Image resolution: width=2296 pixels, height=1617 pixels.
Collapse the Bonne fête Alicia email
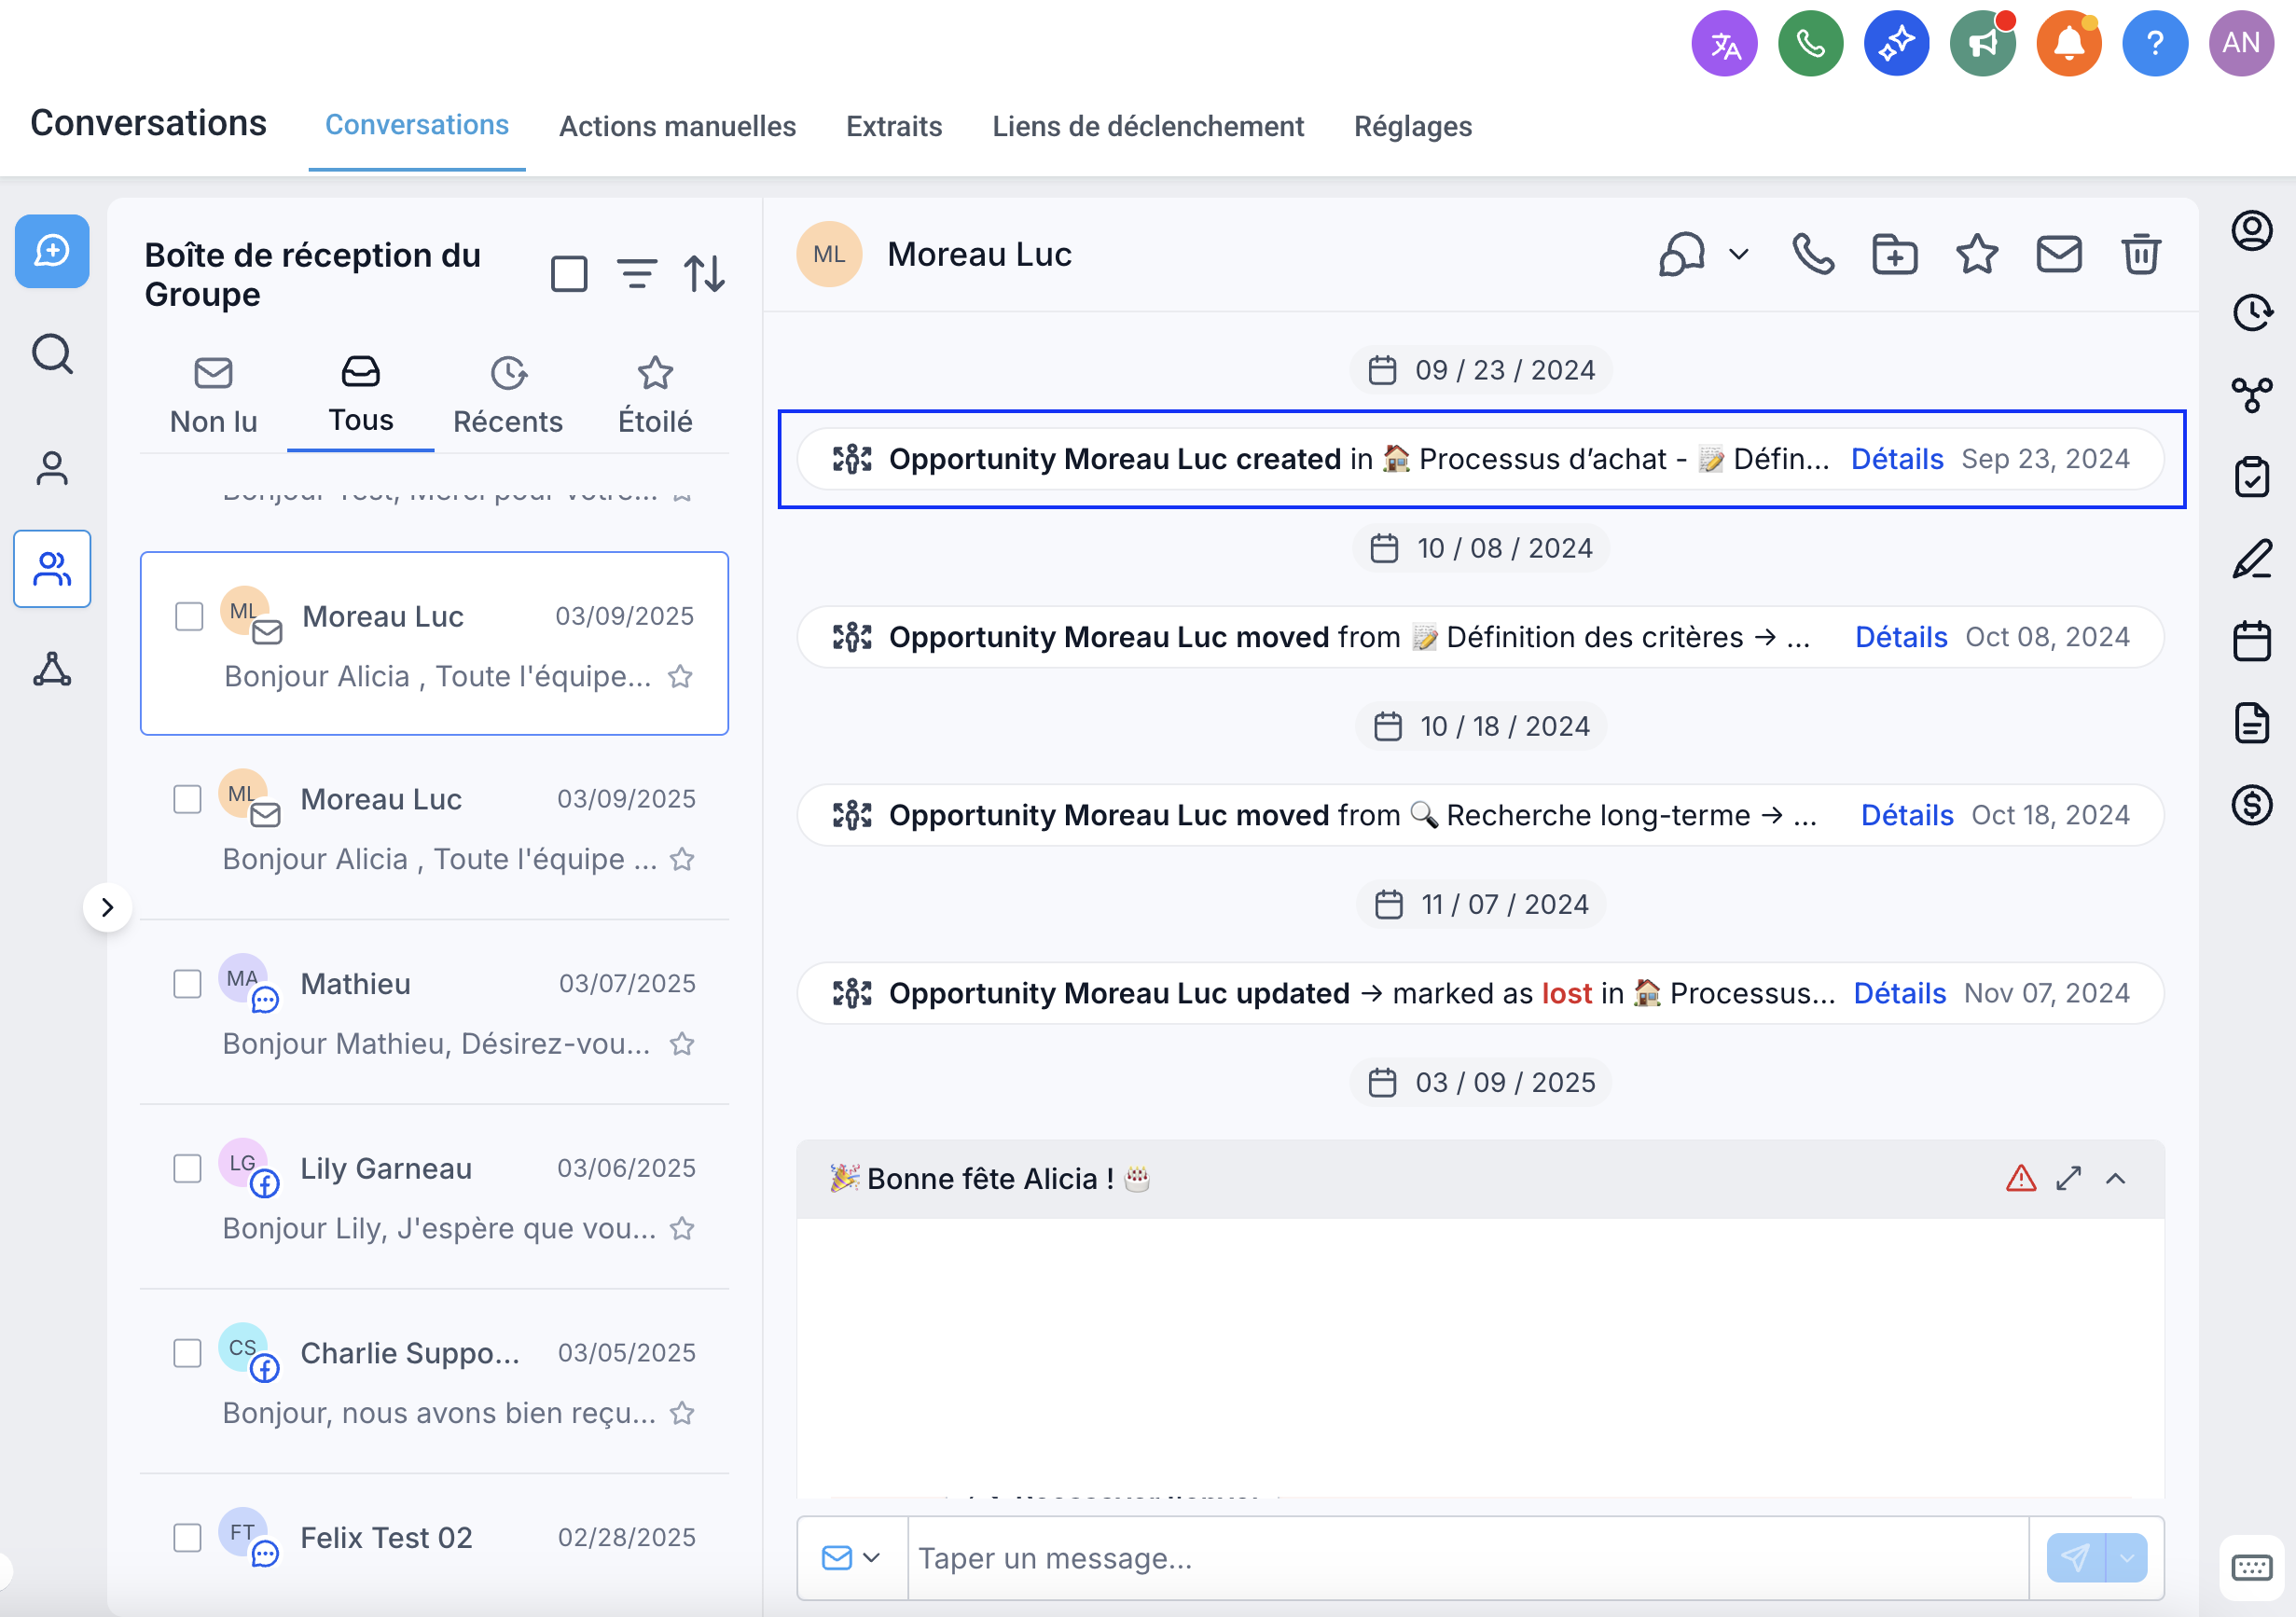(x=2115, y=1178)
